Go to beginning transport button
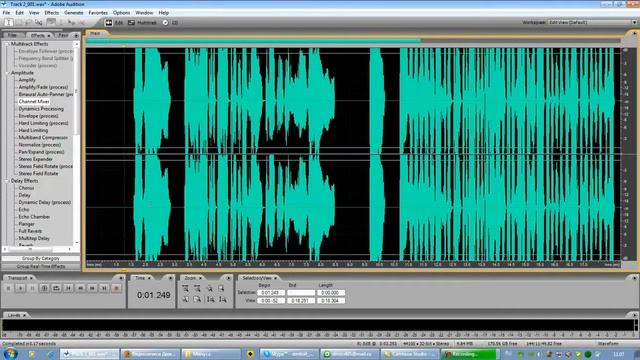 (68, 288)
